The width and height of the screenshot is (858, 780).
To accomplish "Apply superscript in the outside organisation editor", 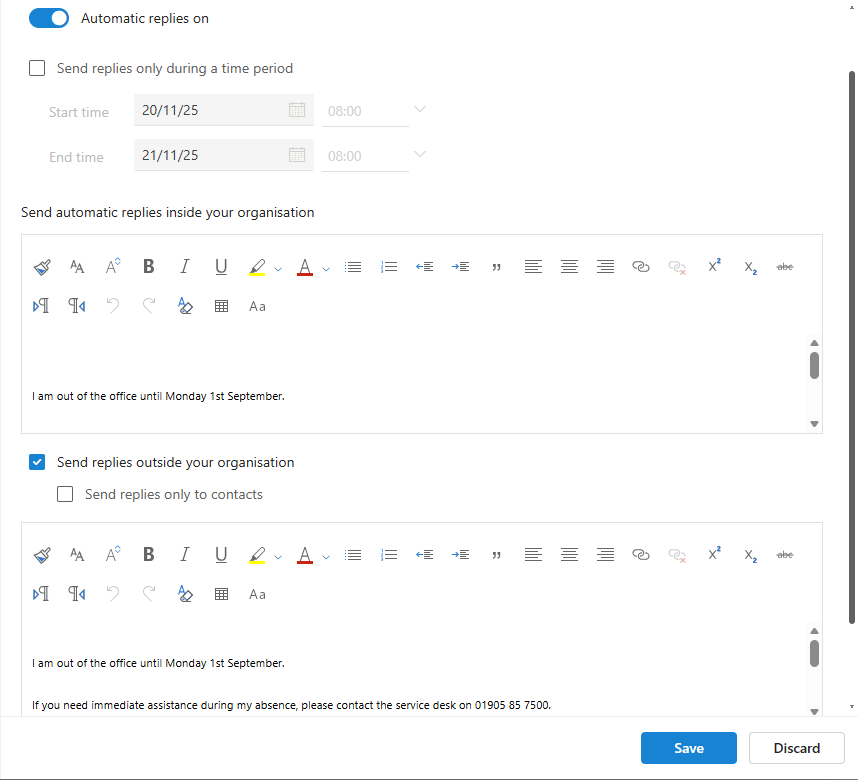I will point(714,555).
